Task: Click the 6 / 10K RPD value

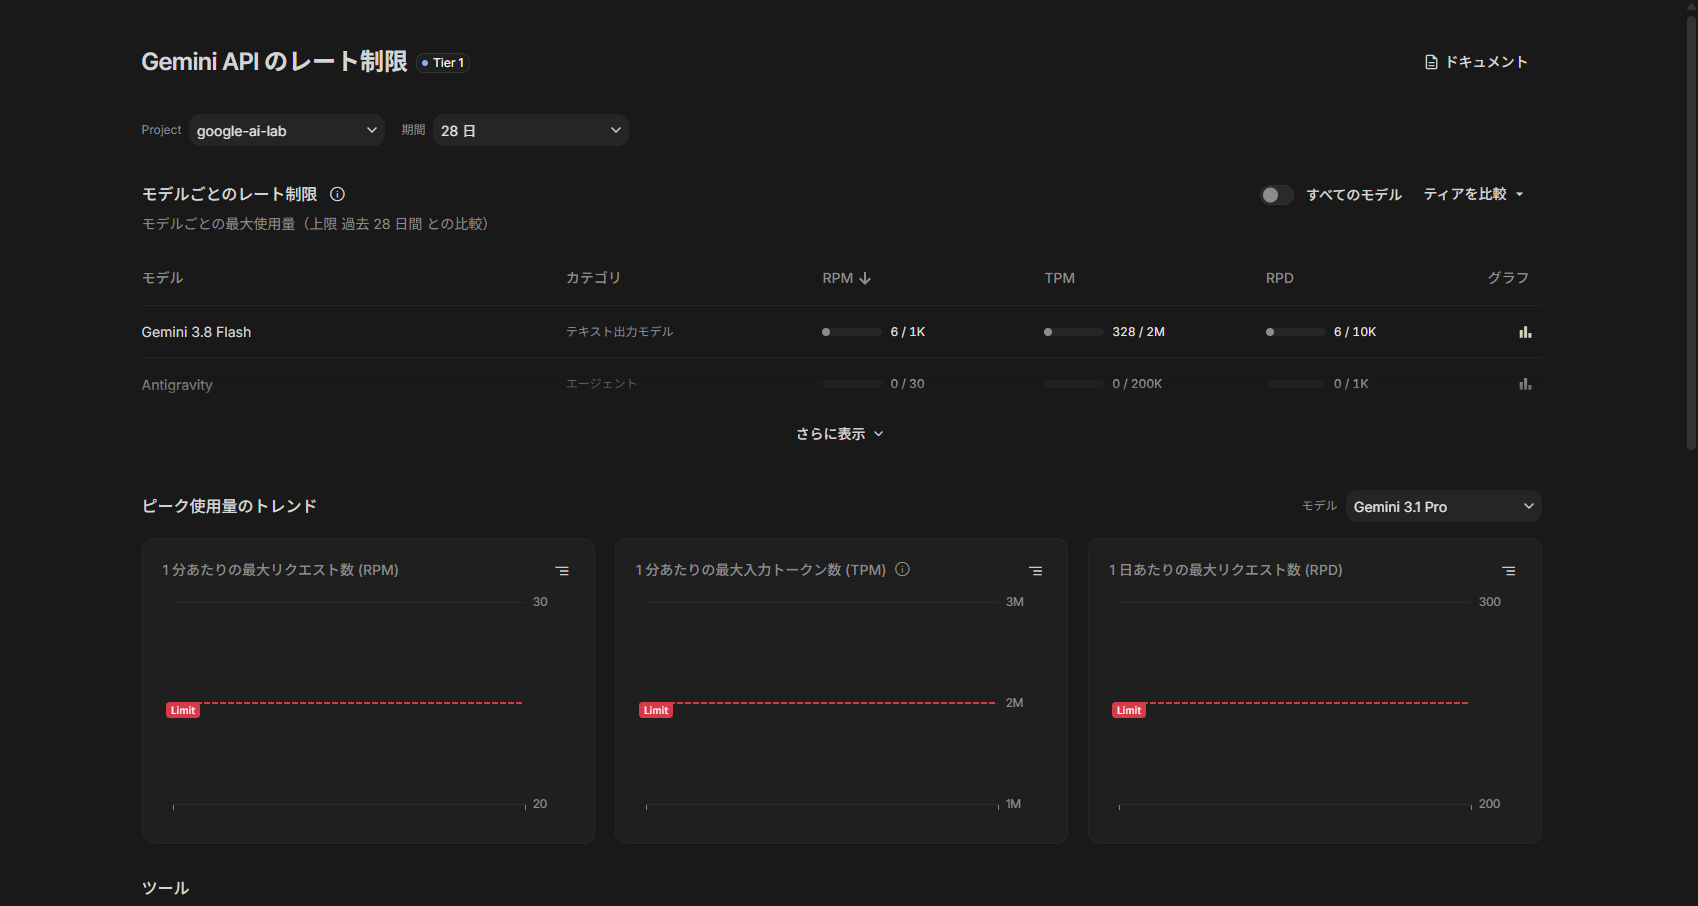Action: click(x=1355, y=332)
